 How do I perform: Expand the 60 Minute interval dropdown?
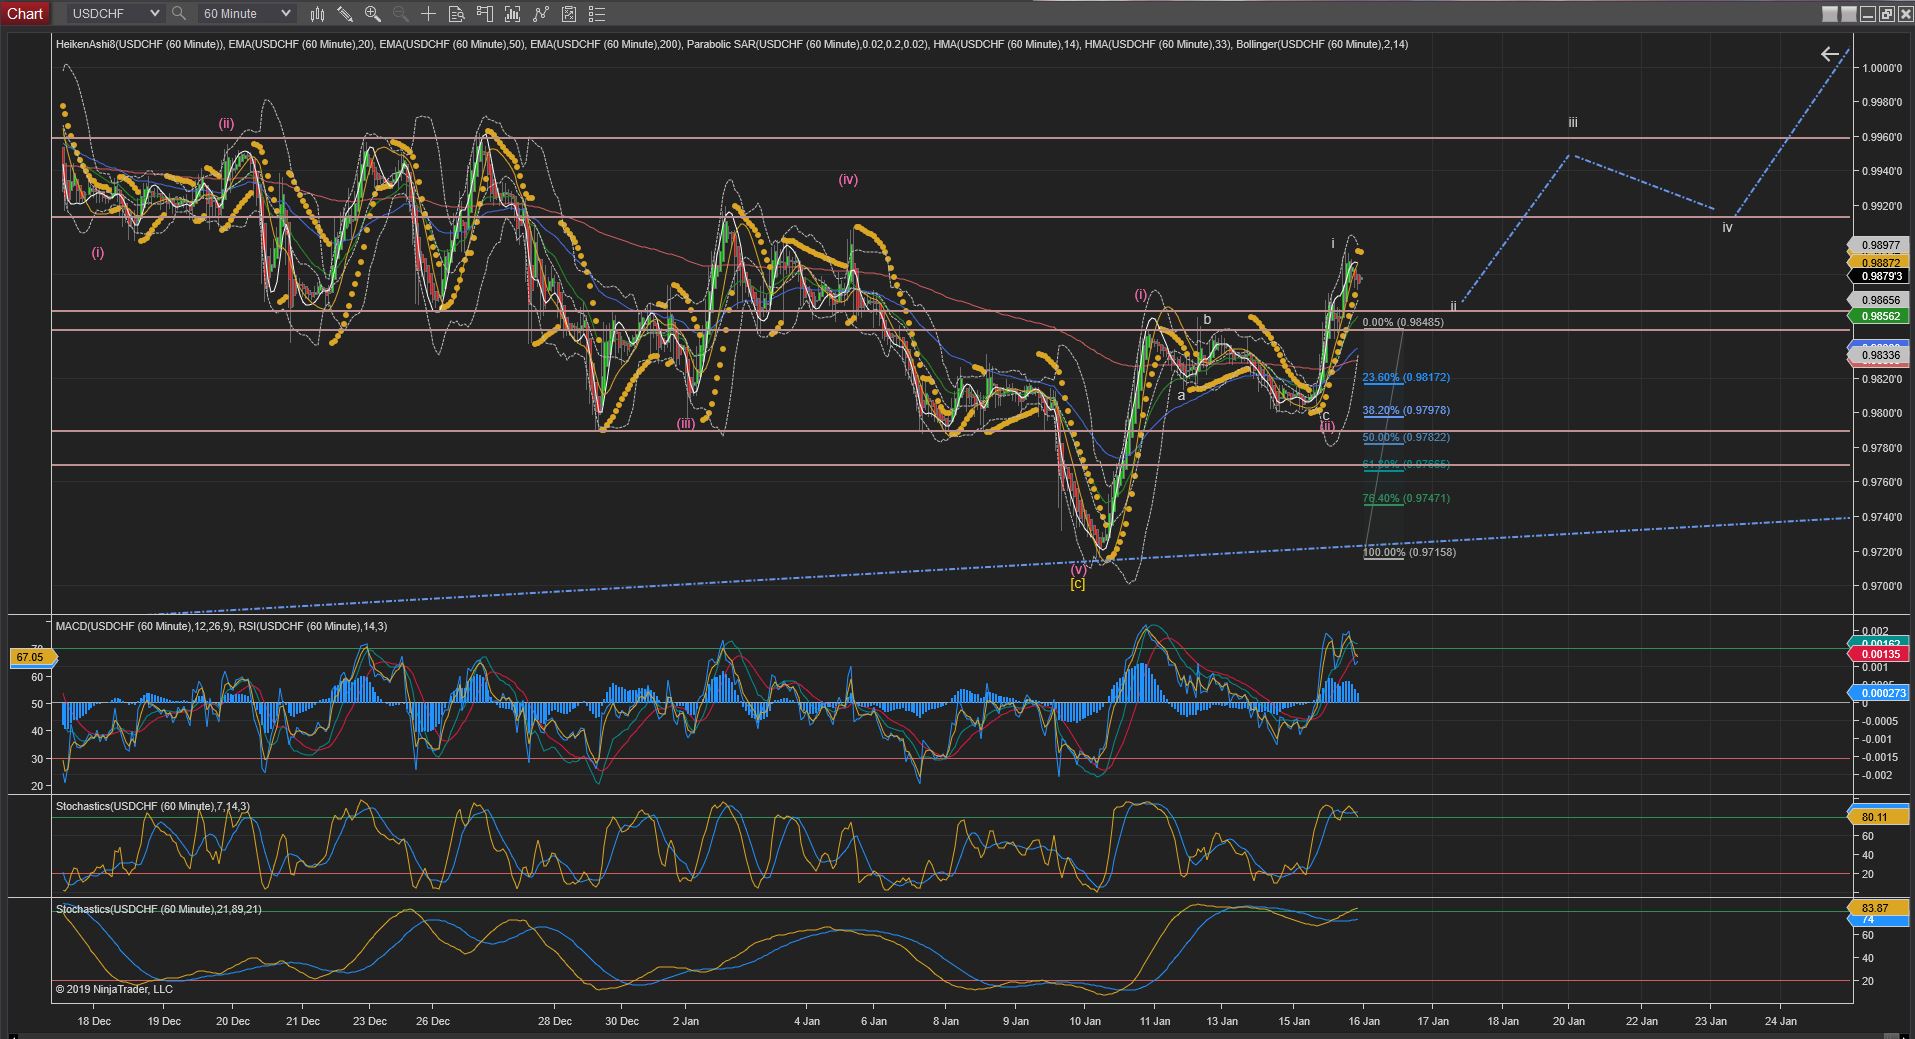pos(285,14)
